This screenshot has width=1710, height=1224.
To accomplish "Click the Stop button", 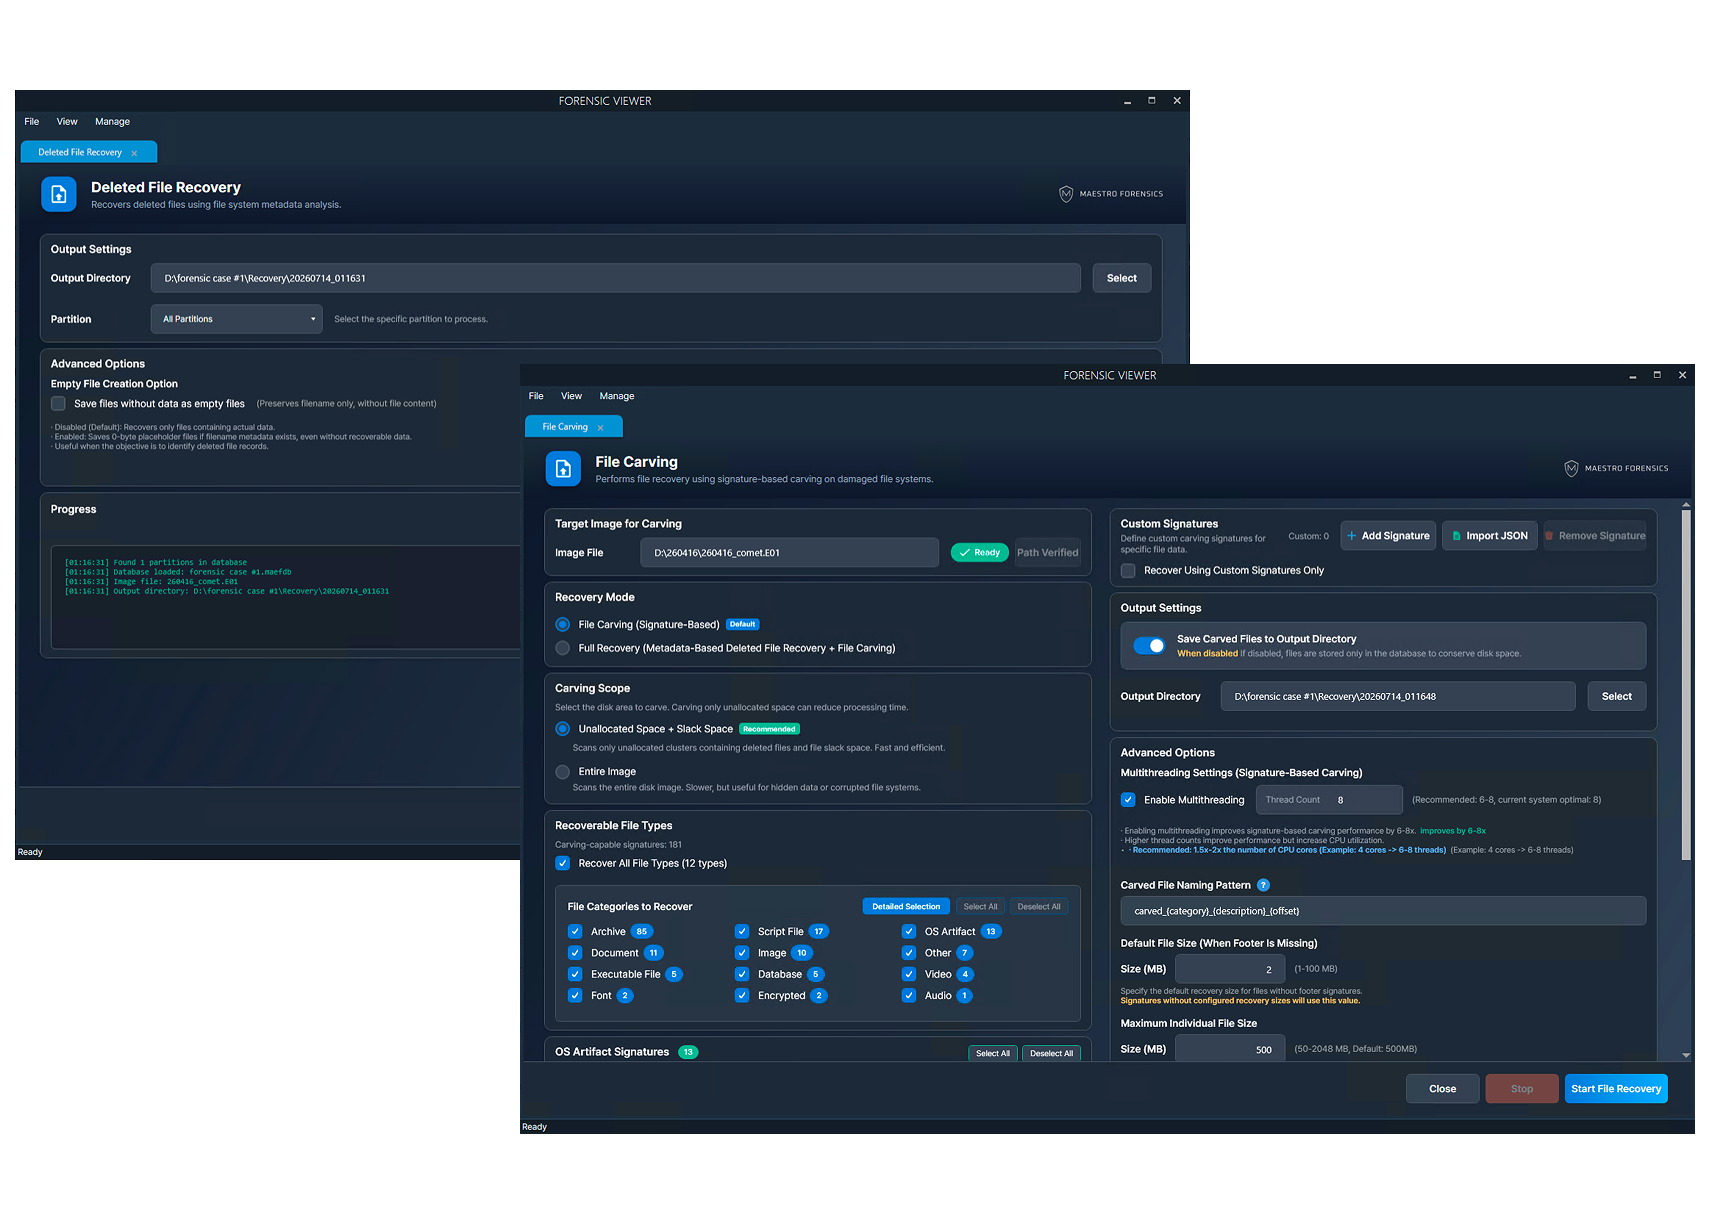I will point(1522,1089).
